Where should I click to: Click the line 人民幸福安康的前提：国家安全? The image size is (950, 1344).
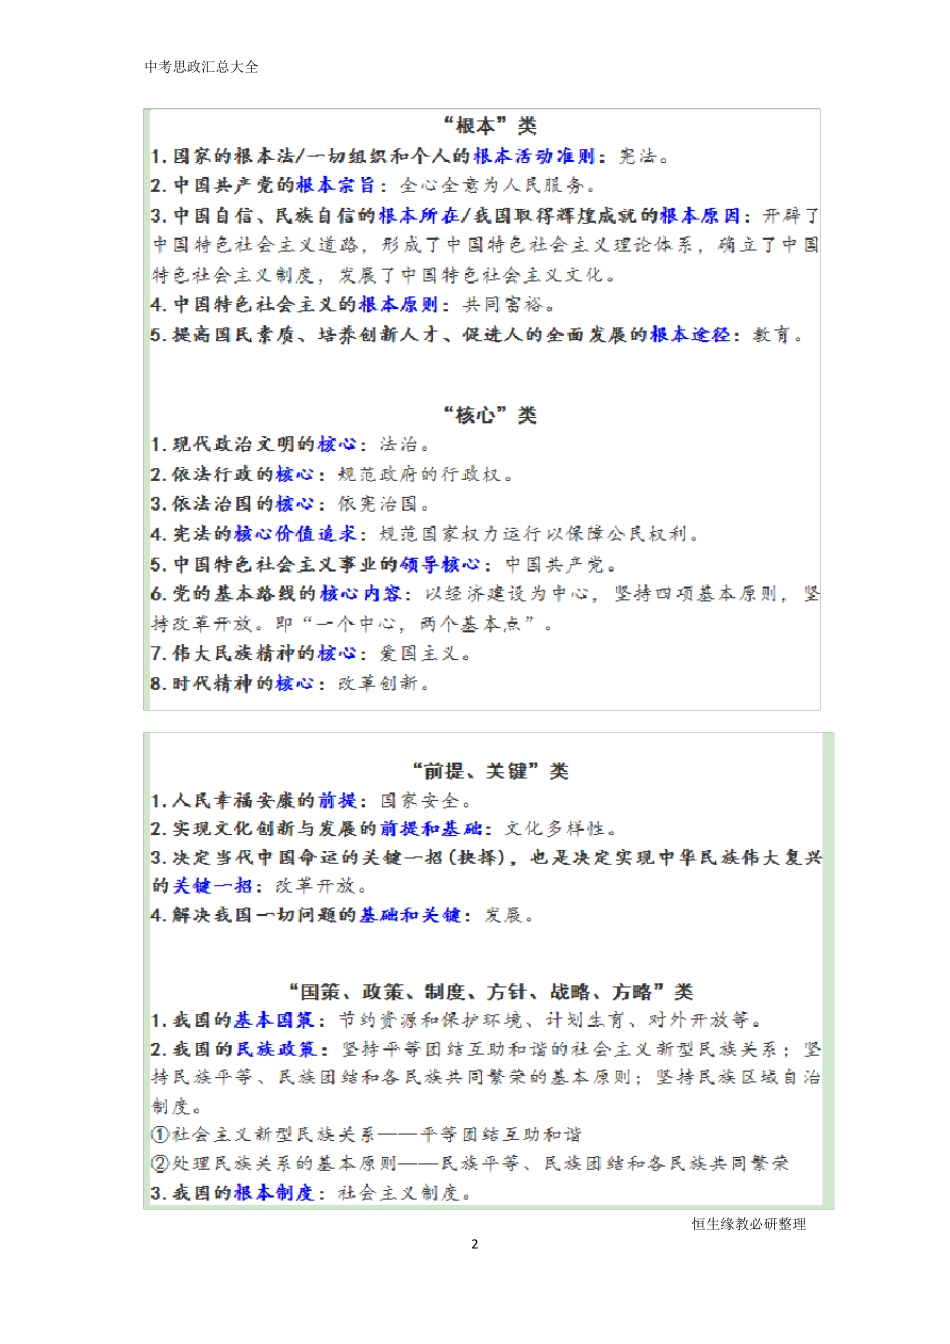tap(311, 801)
